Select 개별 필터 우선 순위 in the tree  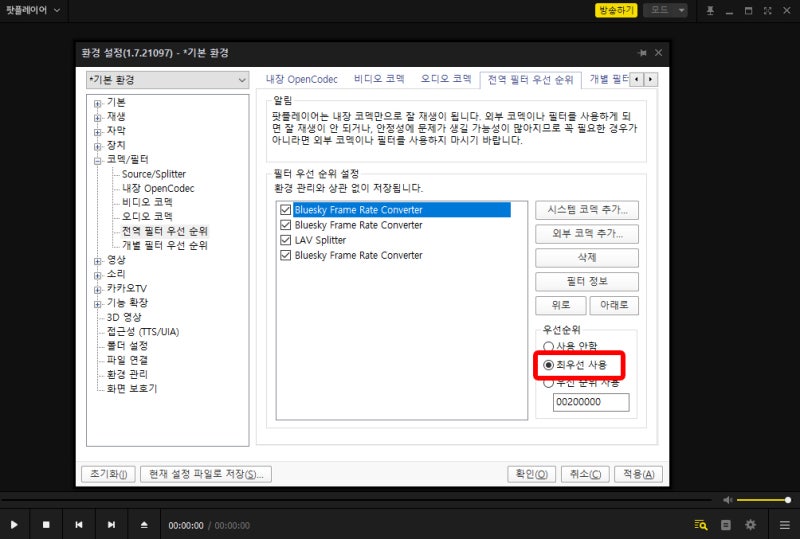[165, 246]
